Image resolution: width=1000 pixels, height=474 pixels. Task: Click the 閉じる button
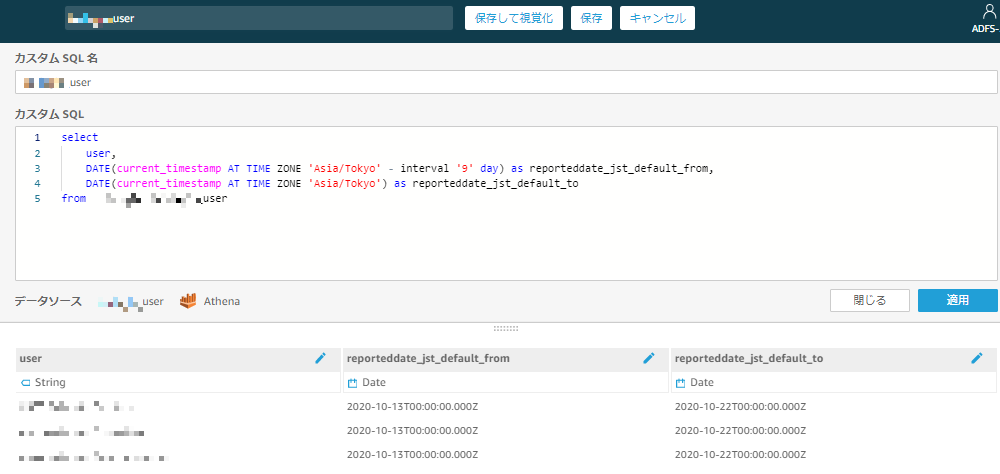870,300
